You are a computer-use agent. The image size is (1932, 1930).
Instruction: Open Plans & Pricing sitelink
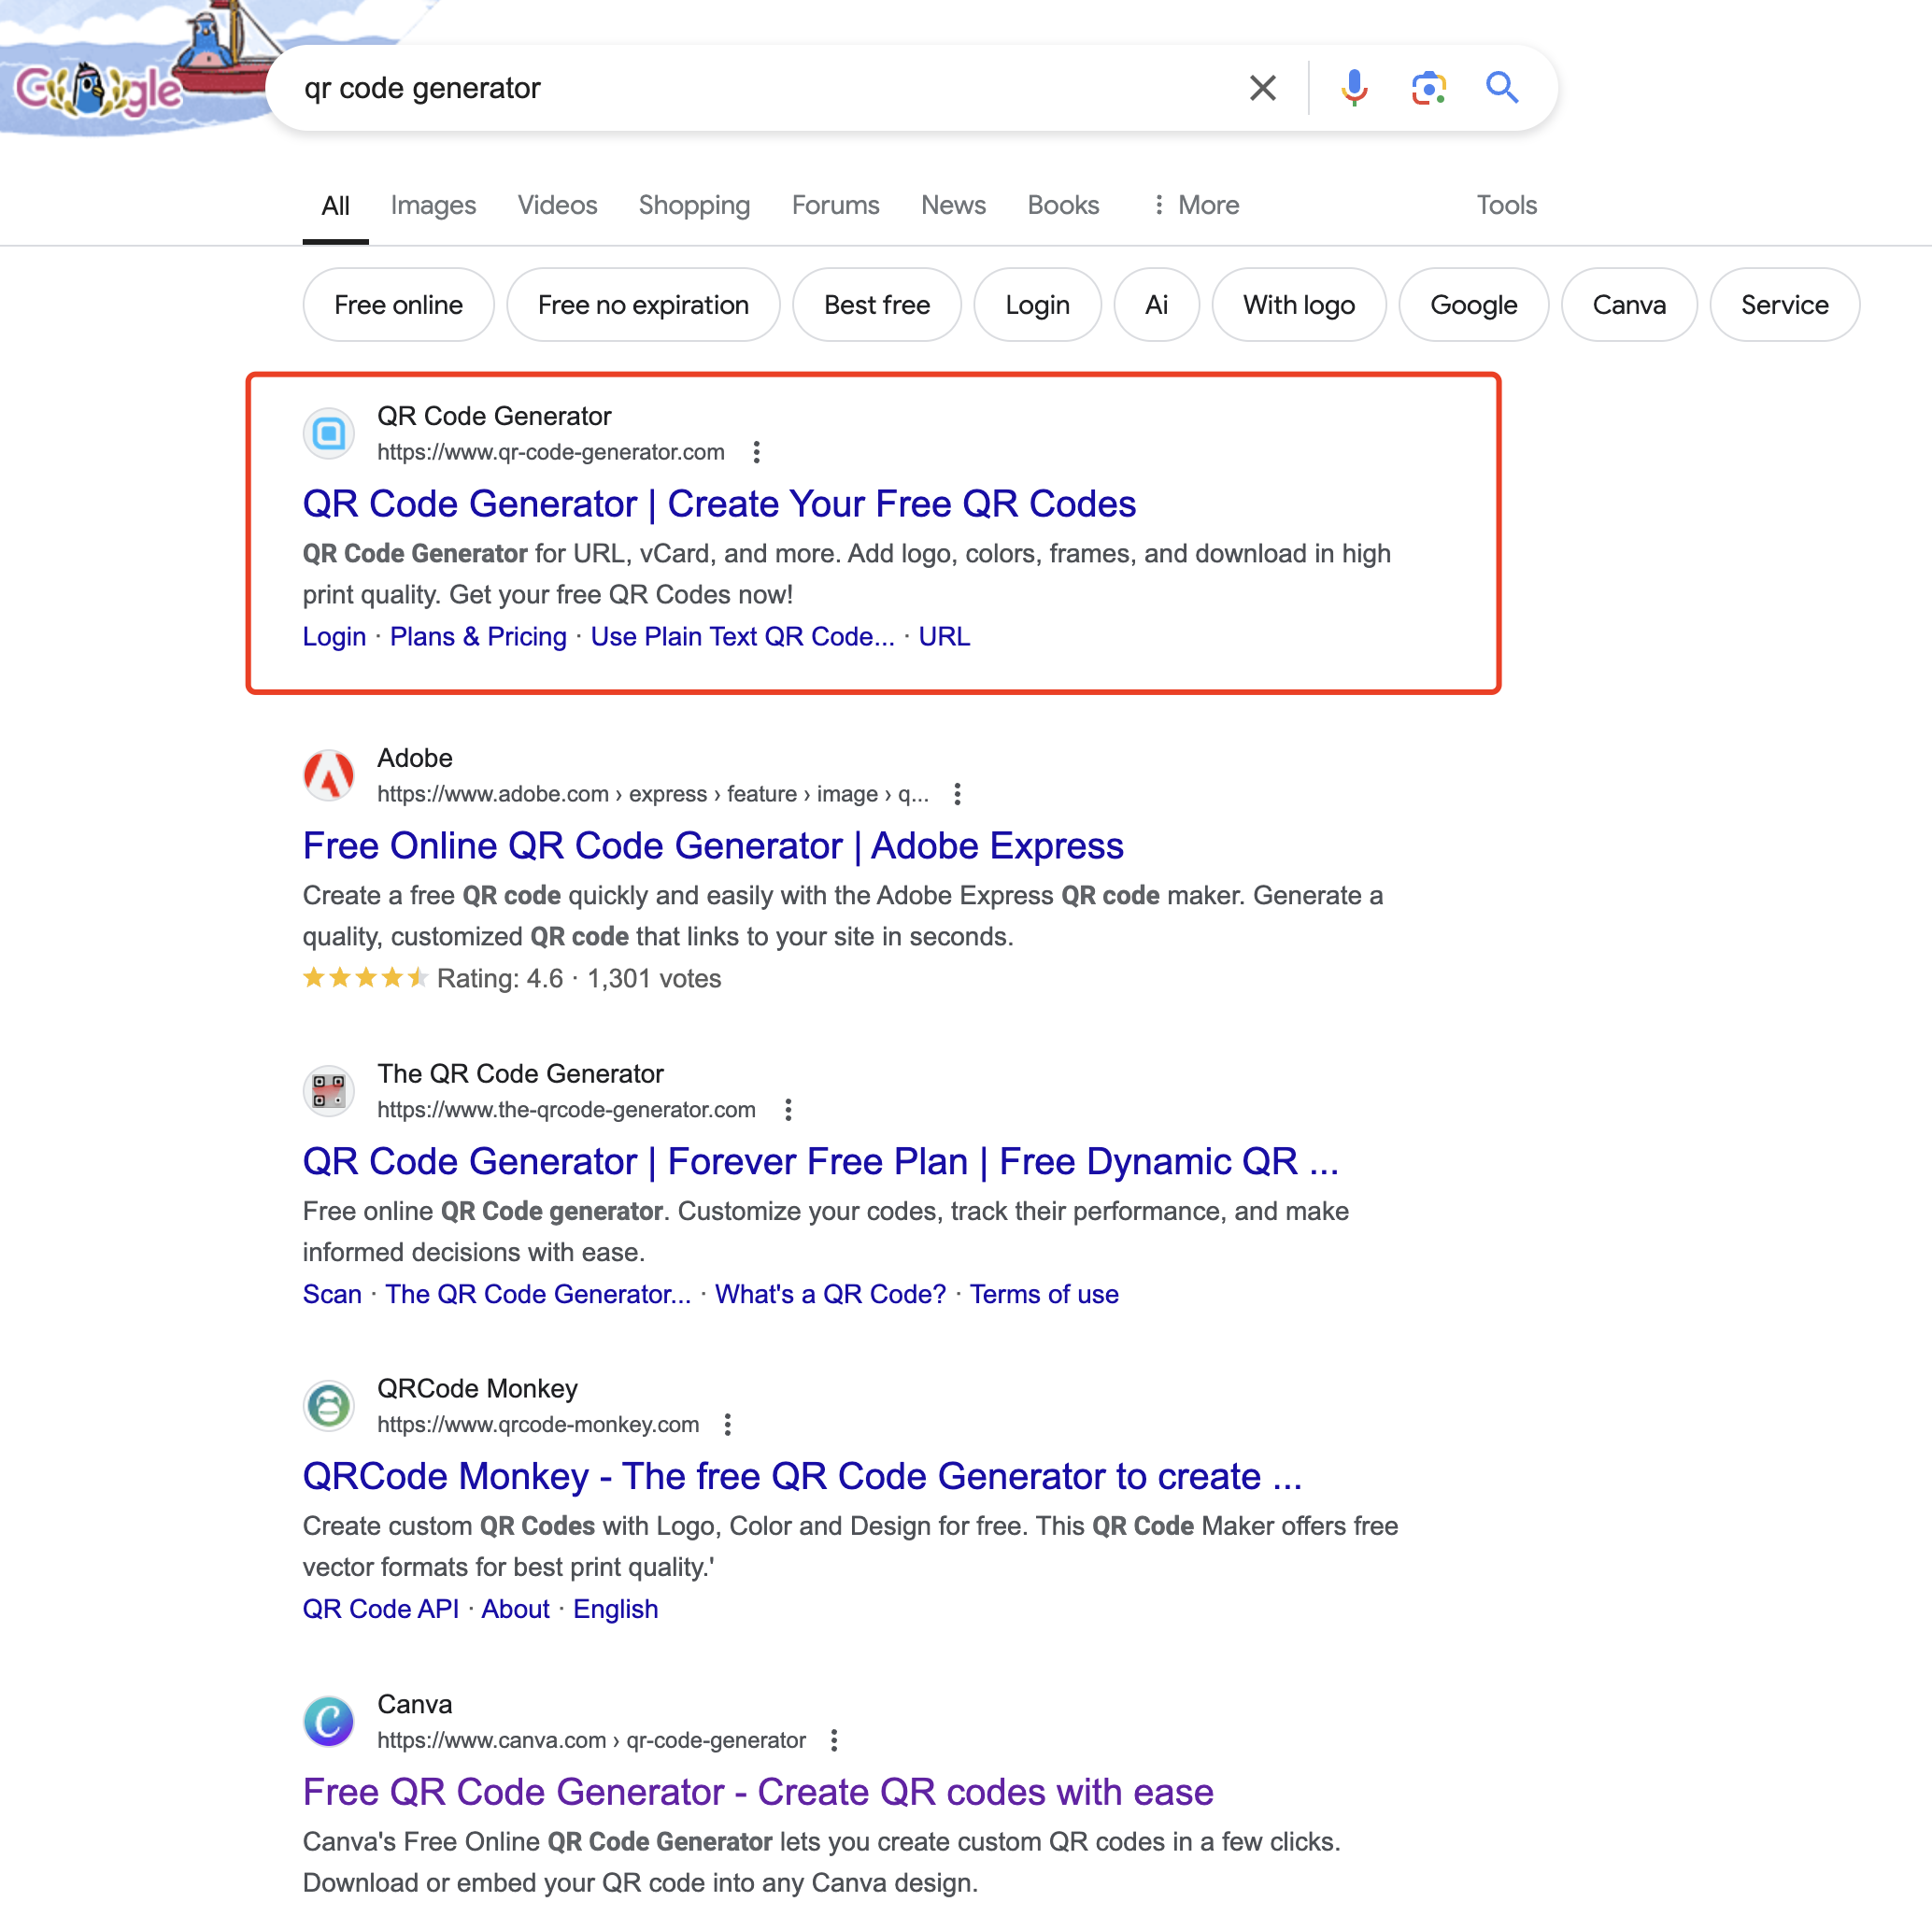(x=478, y=637)
